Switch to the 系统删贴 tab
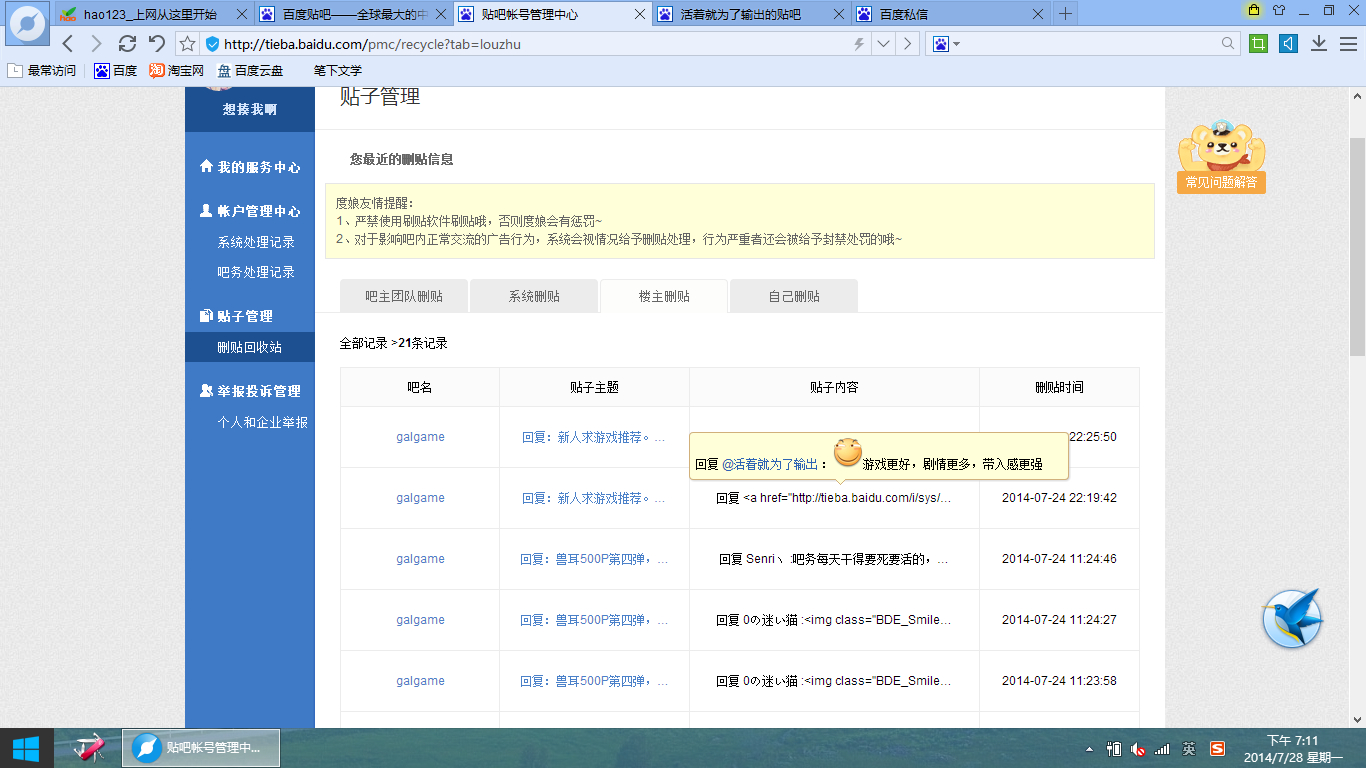The width and height of the screenshot is (1366, 768). click(534, 297)
